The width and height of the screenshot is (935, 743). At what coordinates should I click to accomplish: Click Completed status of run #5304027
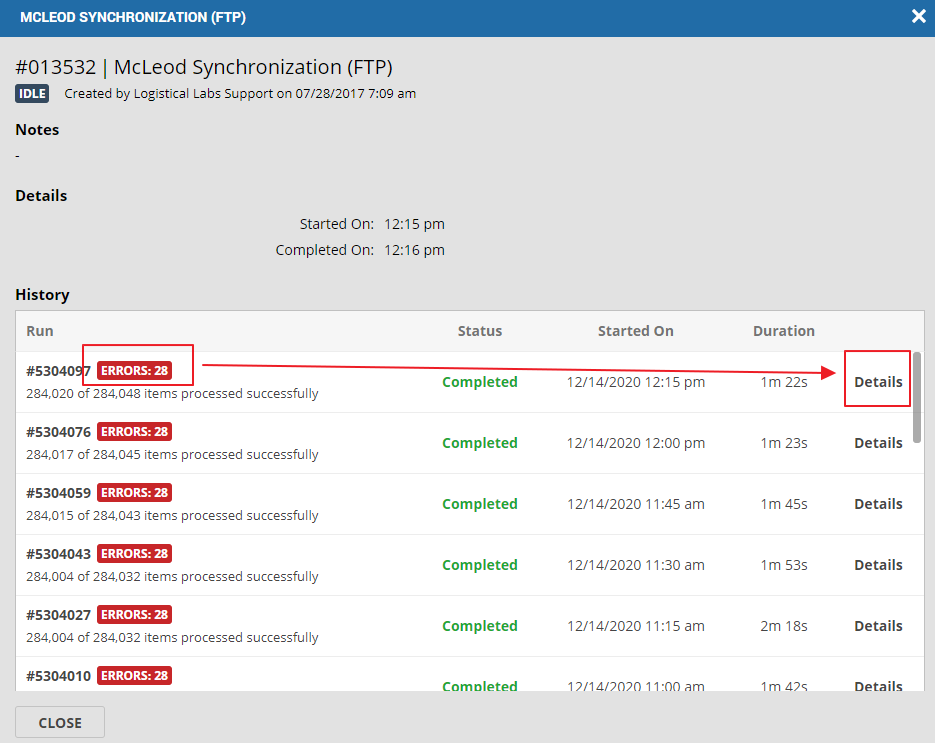tap(479, 626)
